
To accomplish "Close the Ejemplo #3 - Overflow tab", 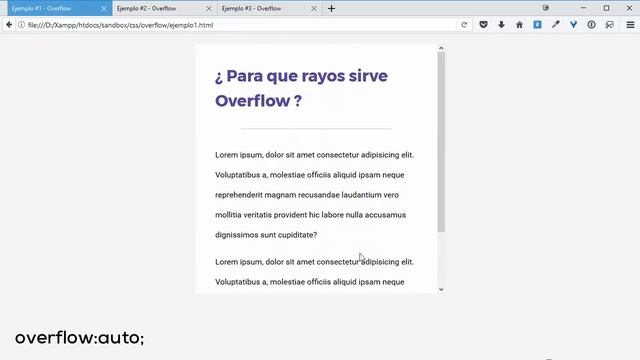I will [314, 9].
